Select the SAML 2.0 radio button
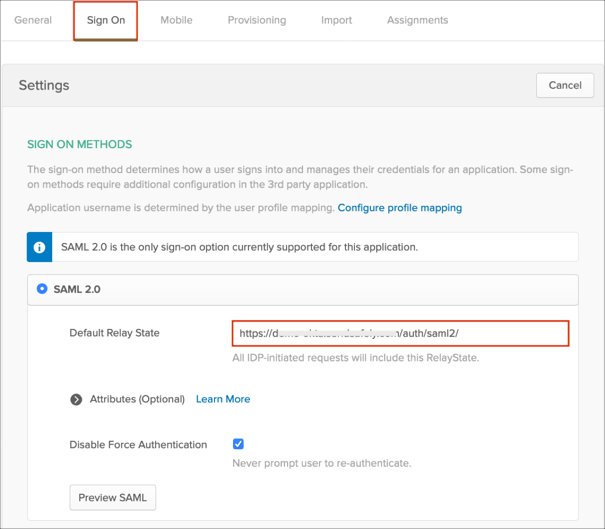Screen dimensions: 605x529 point(42,289)
